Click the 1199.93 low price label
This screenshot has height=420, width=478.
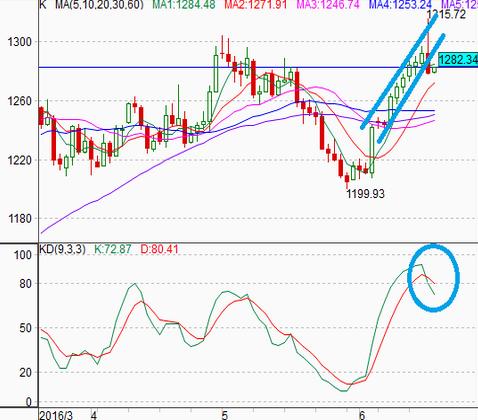[365, 194]
